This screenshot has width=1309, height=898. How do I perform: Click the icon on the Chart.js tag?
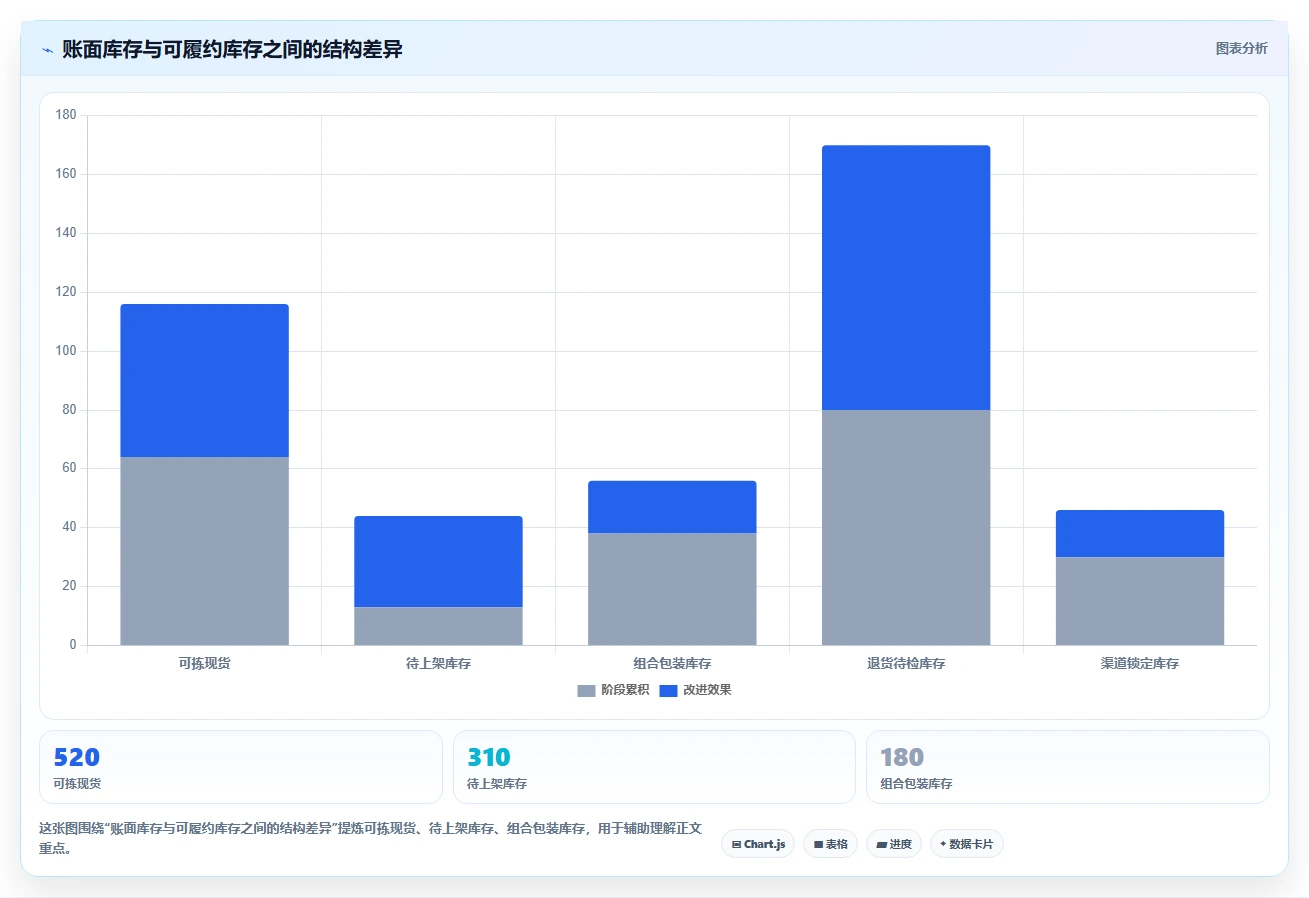[736, 845]
